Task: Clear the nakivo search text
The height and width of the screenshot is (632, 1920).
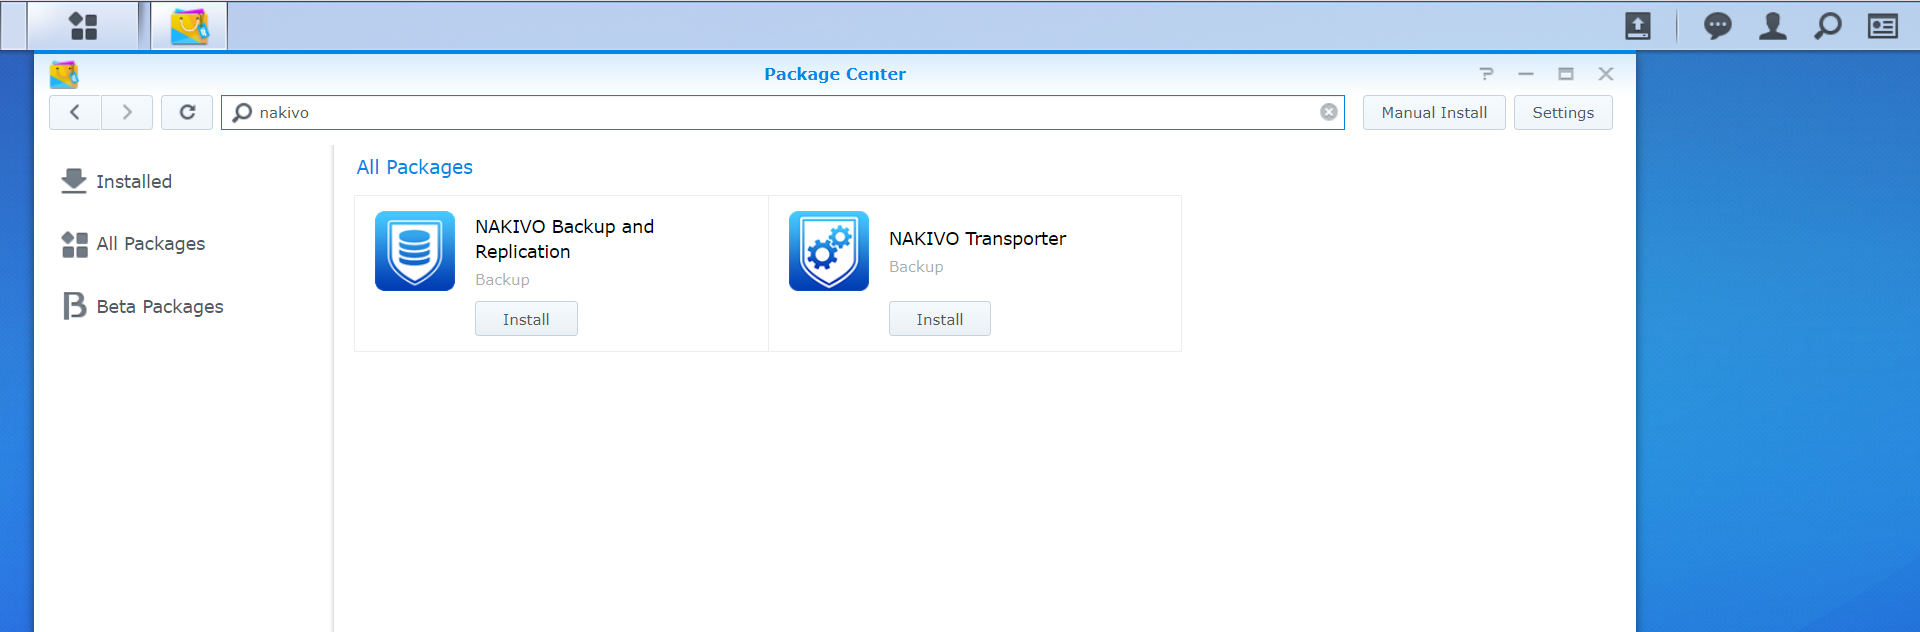Action: pyautogui.click(x=1328, y=112)
